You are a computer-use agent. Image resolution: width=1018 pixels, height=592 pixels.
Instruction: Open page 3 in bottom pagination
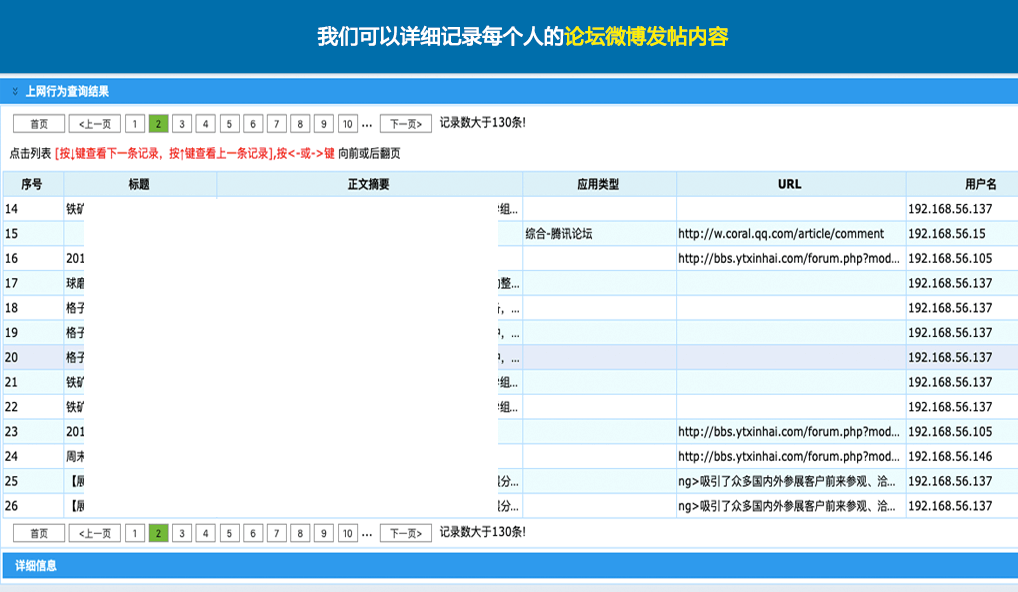coord(182,533)
